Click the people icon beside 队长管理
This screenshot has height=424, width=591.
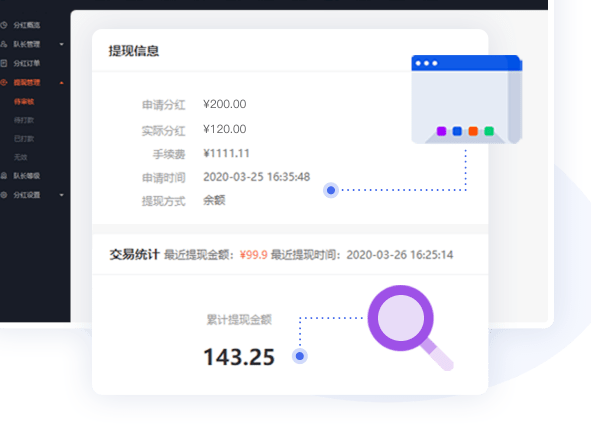(4, 44)
